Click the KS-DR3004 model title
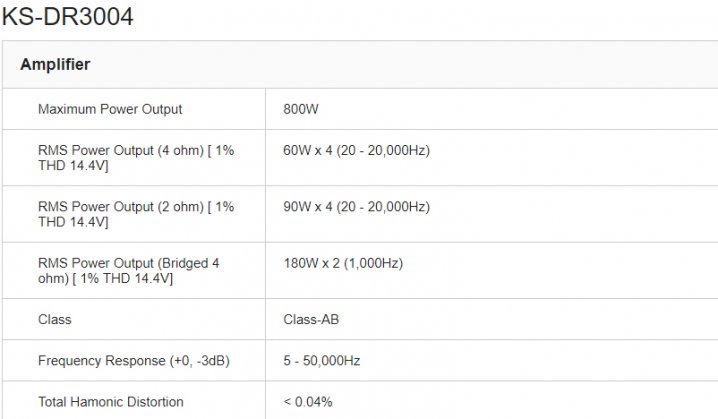 point(67,16)
